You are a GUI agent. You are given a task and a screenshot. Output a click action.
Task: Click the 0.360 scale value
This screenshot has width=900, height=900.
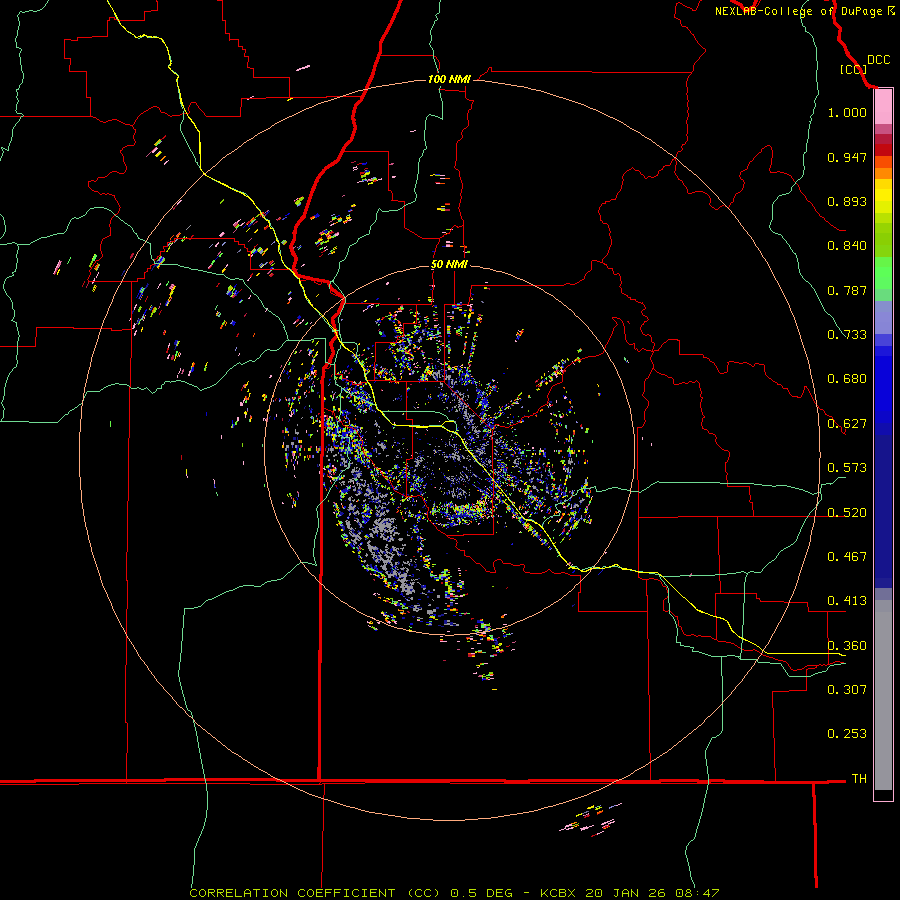(x=847, y=646)
